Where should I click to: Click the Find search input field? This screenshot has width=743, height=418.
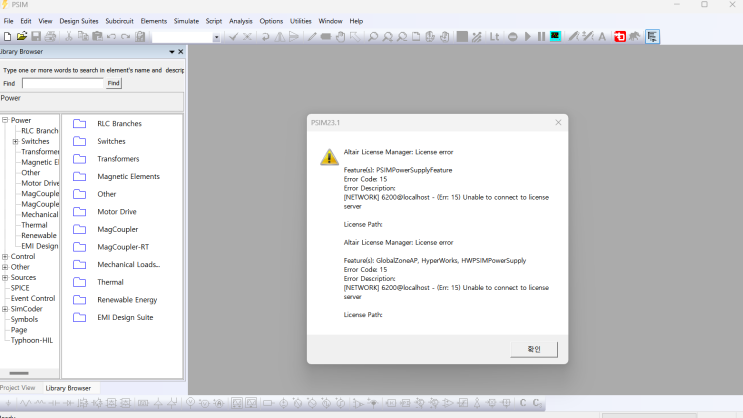(63, 83)
